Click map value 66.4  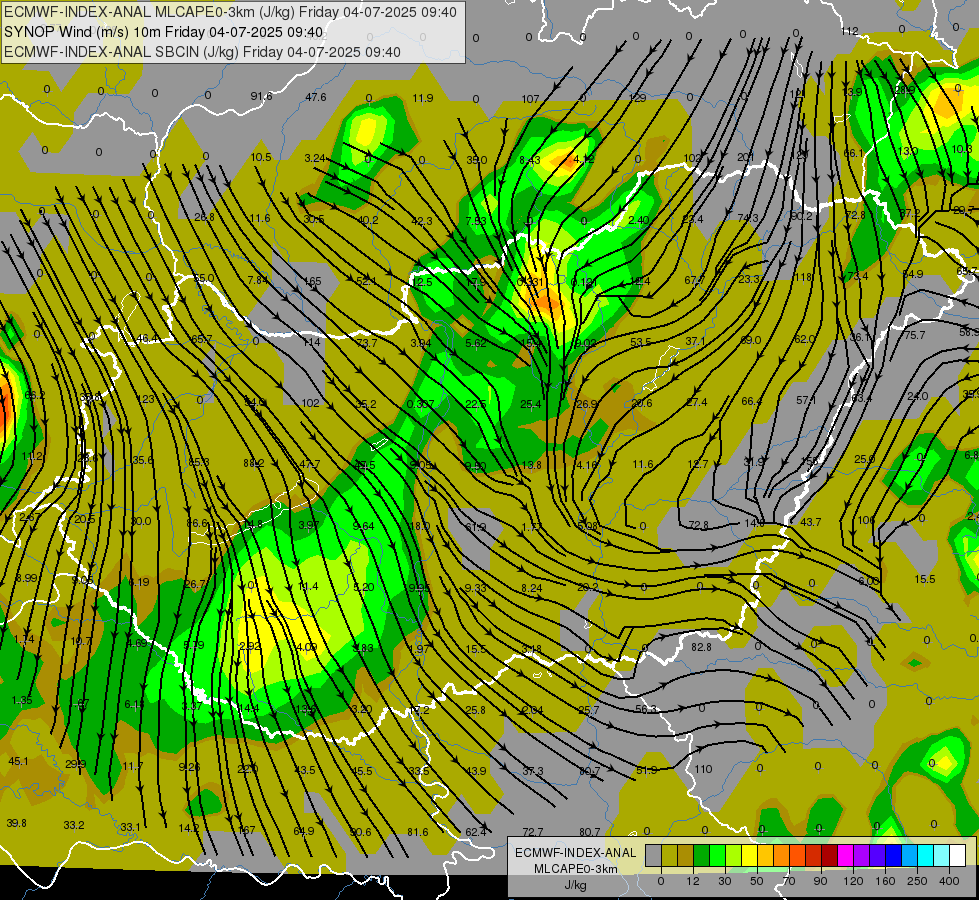tap(751, 401)
